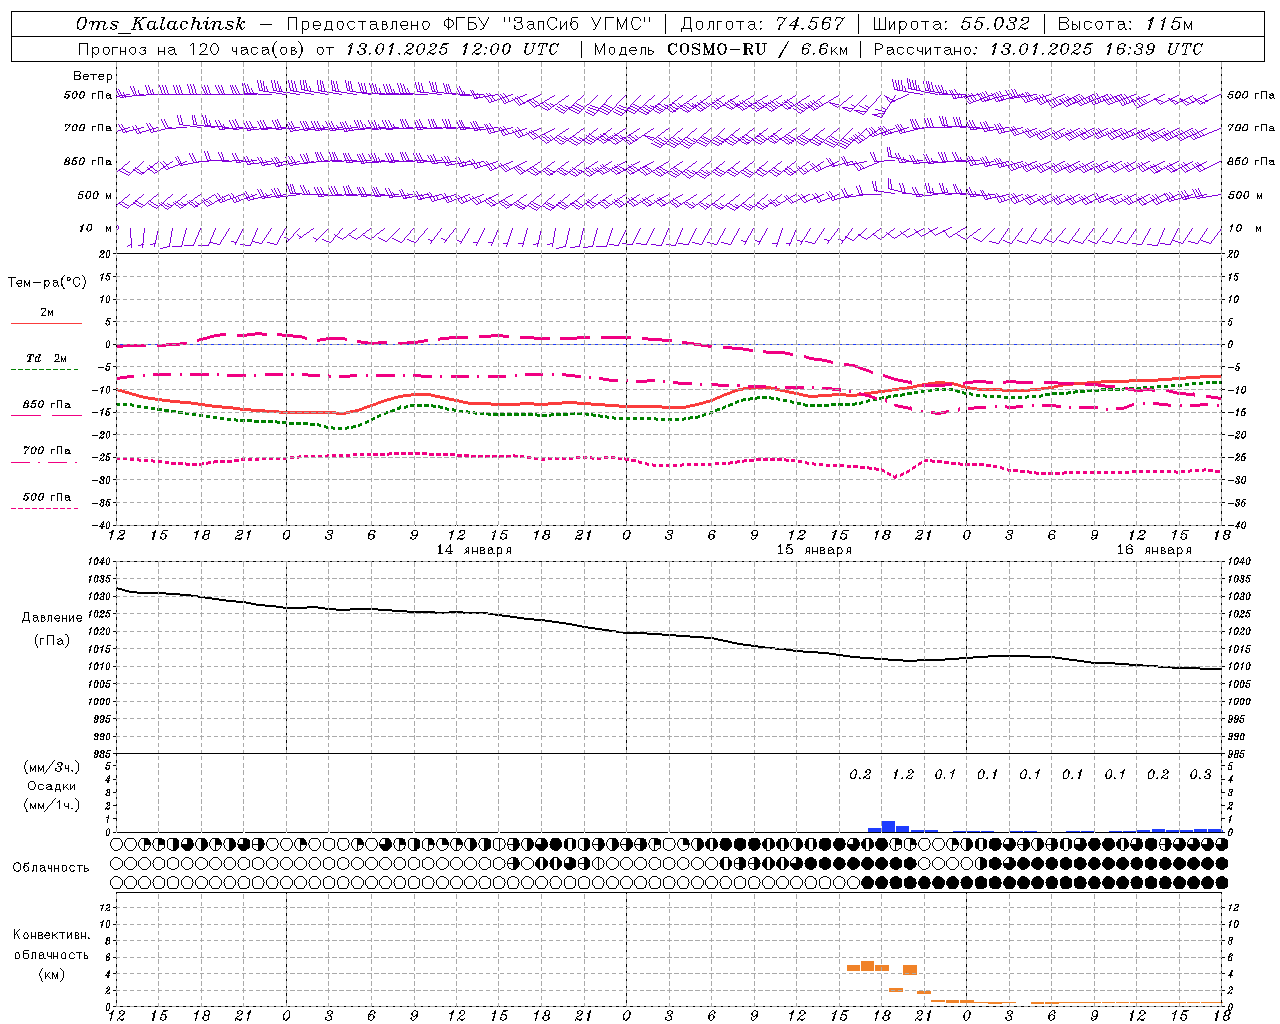The width and height of the screenshot is (1280, 1024).
Task: Click the "1040" pressure value on the left axis
Action: (x=100, y=562)
